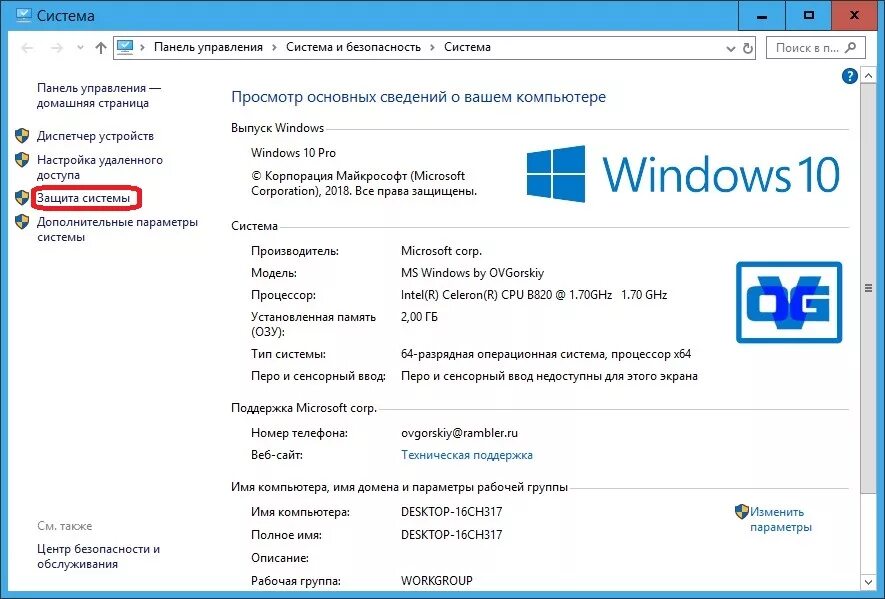Open recent locations dropdown arrow
Screen dimensions: 885x599
coord(80,48)
